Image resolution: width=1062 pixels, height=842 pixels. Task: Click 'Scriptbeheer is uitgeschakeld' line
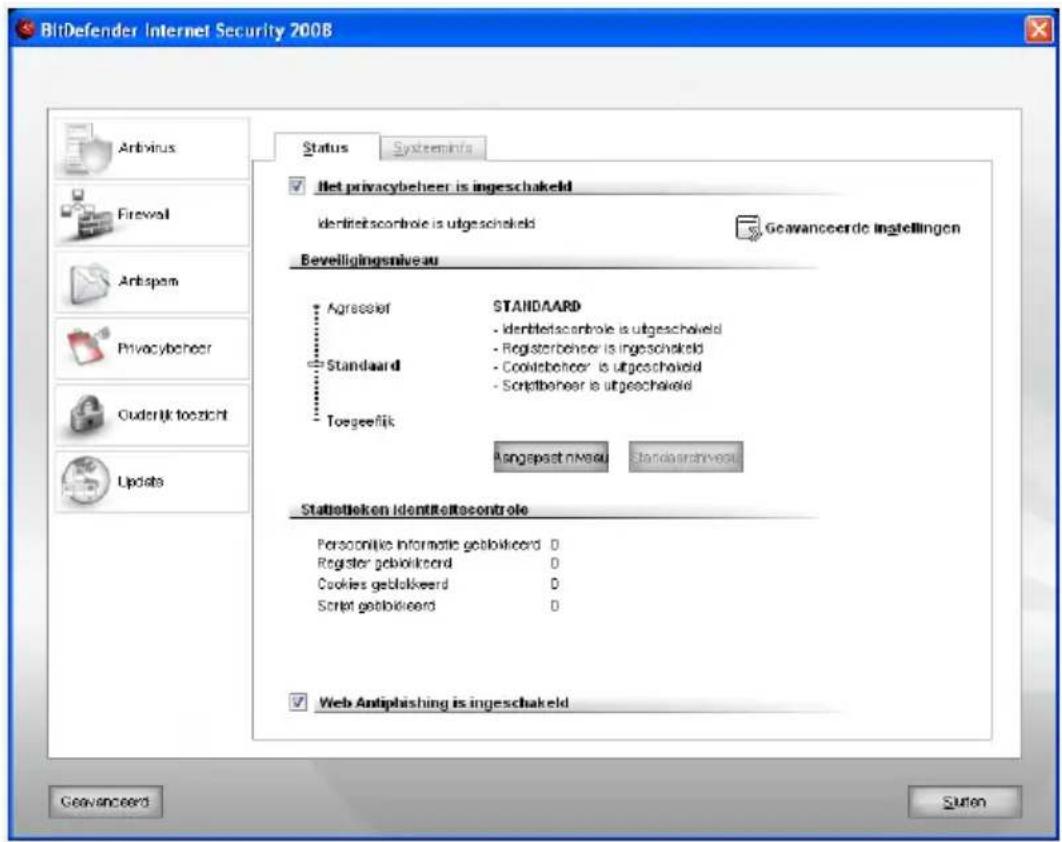[x=593, y=385]
